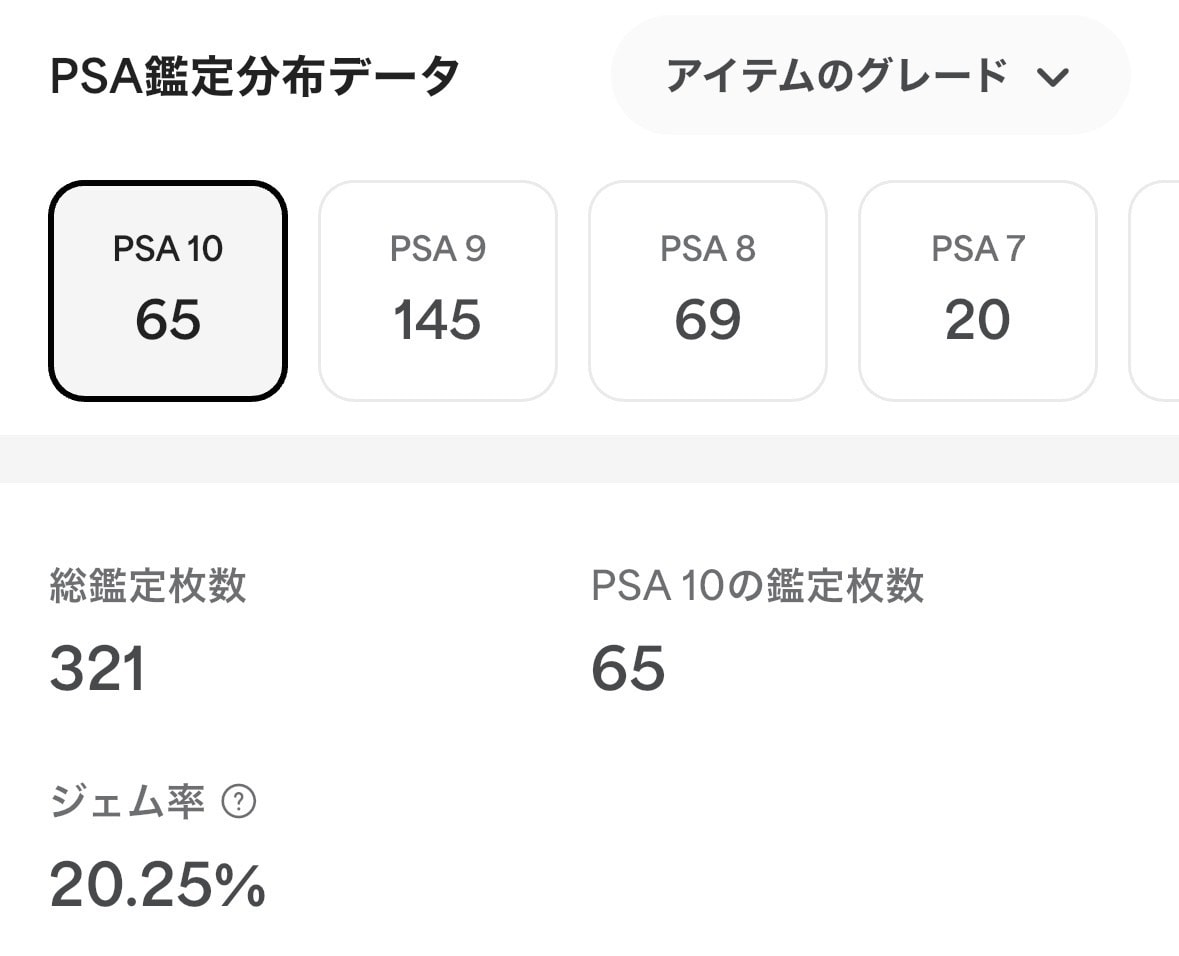
Task: Click the chevron arrow beside アイテムのグレード
Action: [x=1052, y=76]
